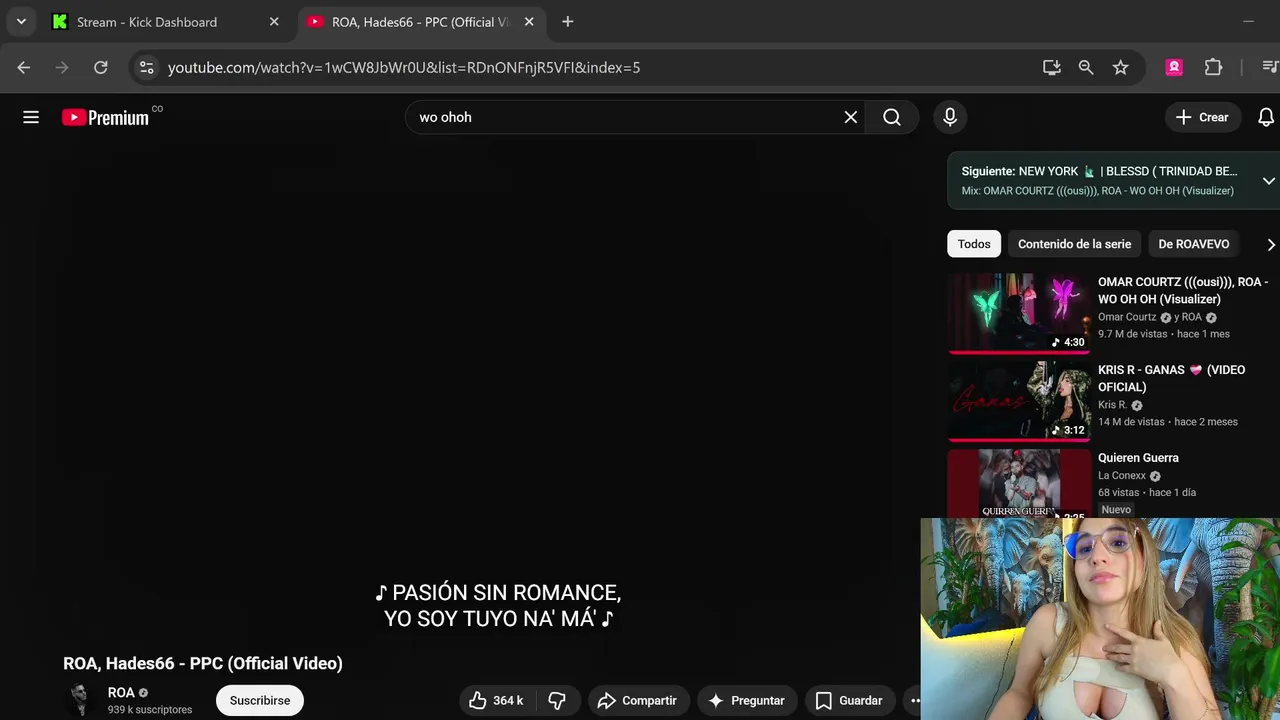Open KRIS R - GANAS video title
Screen dimensions: 1280x720
coord(1171,378)
